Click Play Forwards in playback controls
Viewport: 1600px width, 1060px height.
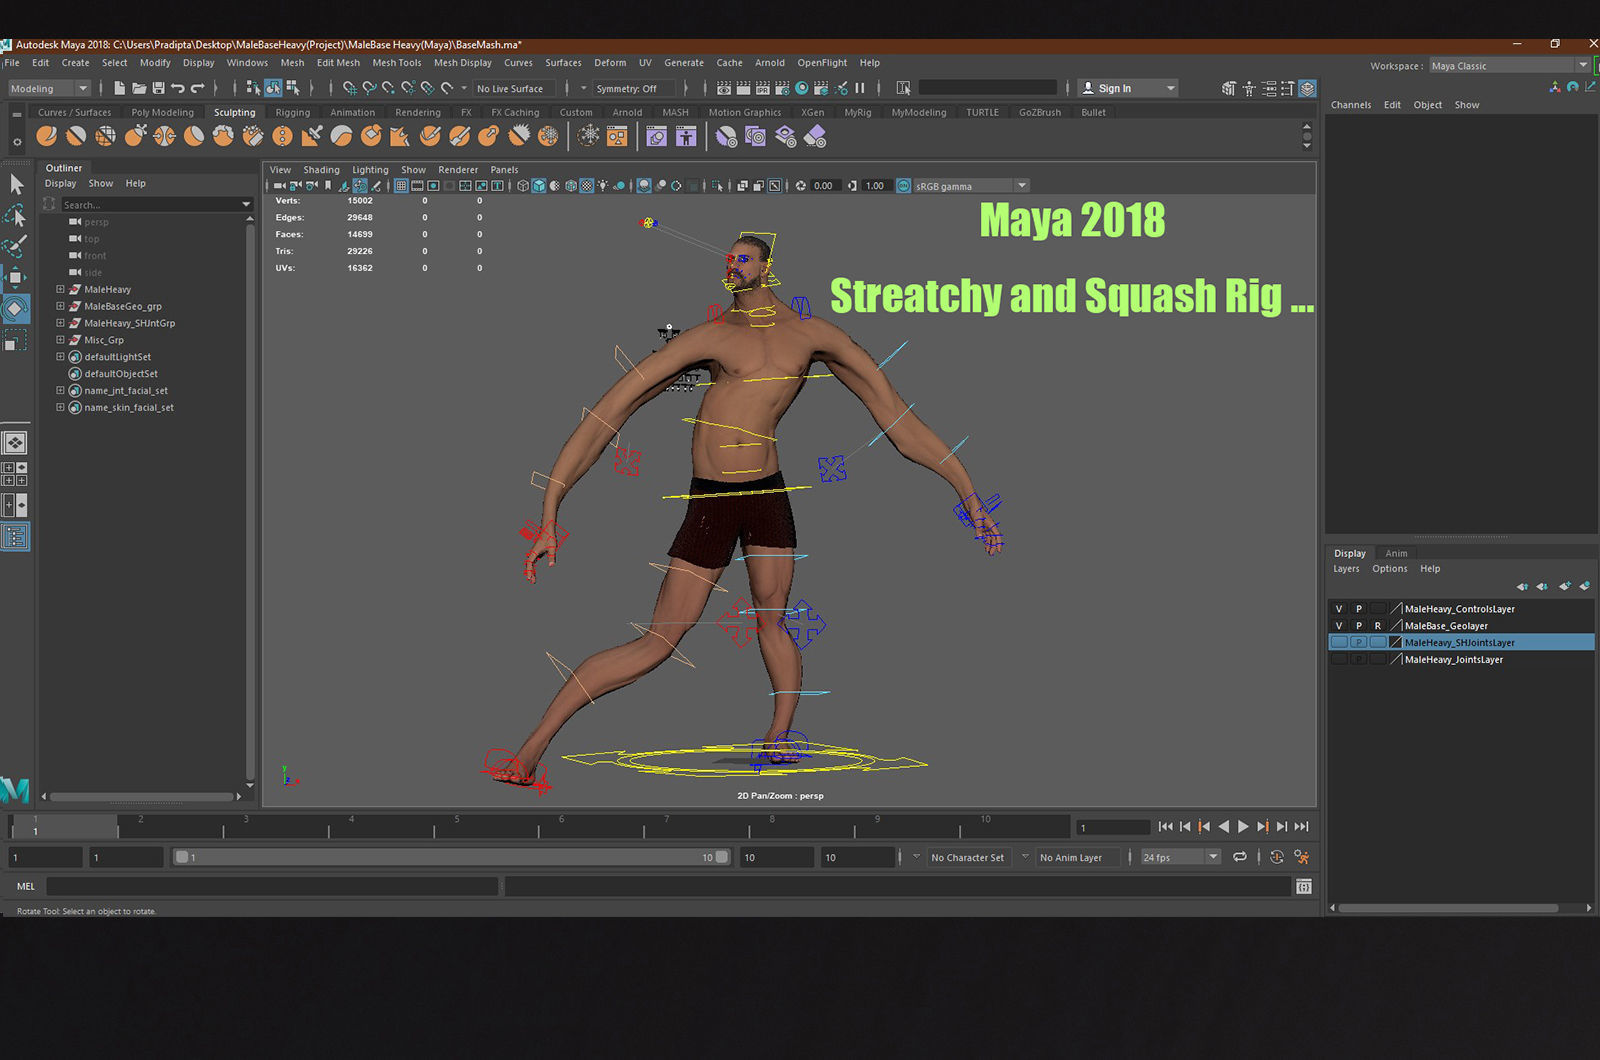1243,827
